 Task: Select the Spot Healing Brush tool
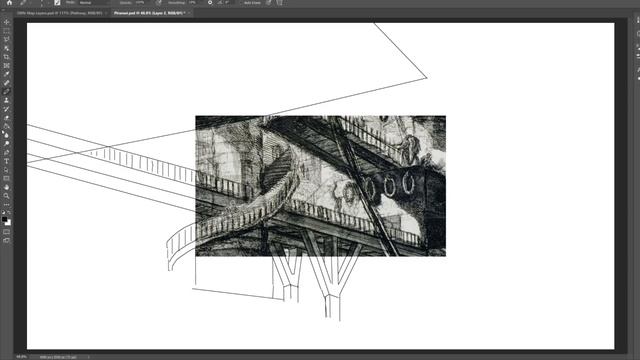6,83
